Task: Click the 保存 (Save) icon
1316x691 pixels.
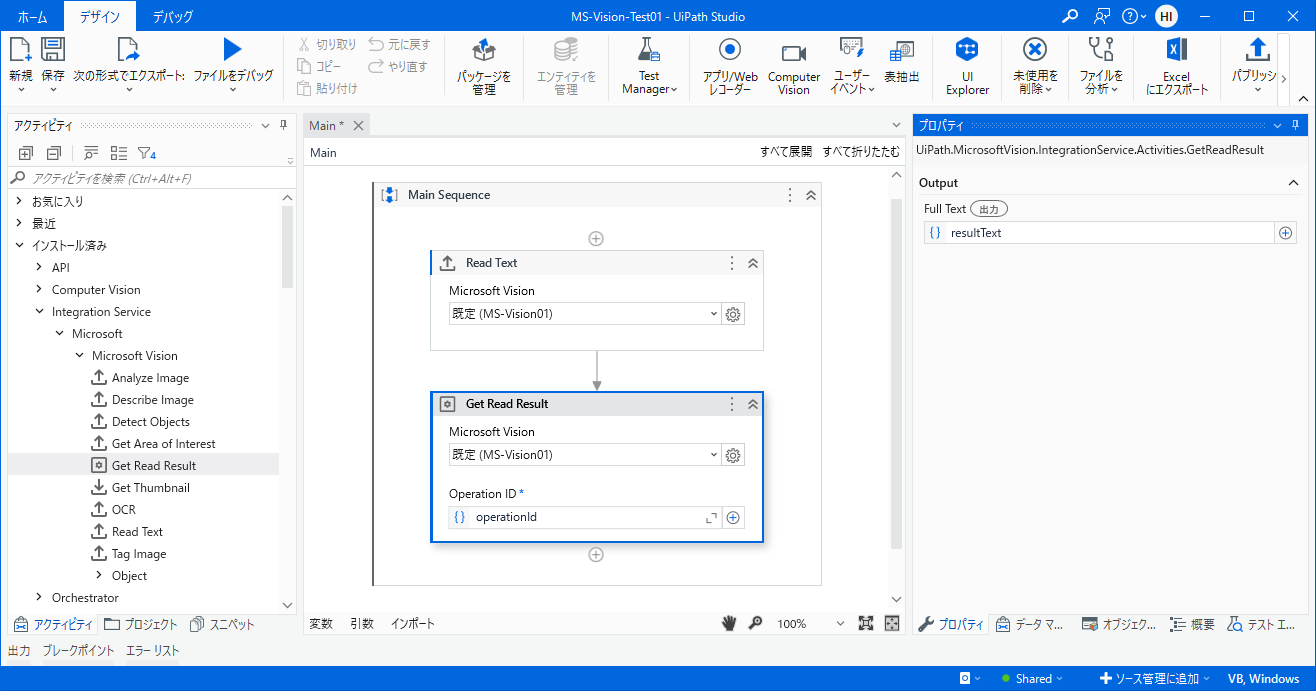Action: coord(53,50)
